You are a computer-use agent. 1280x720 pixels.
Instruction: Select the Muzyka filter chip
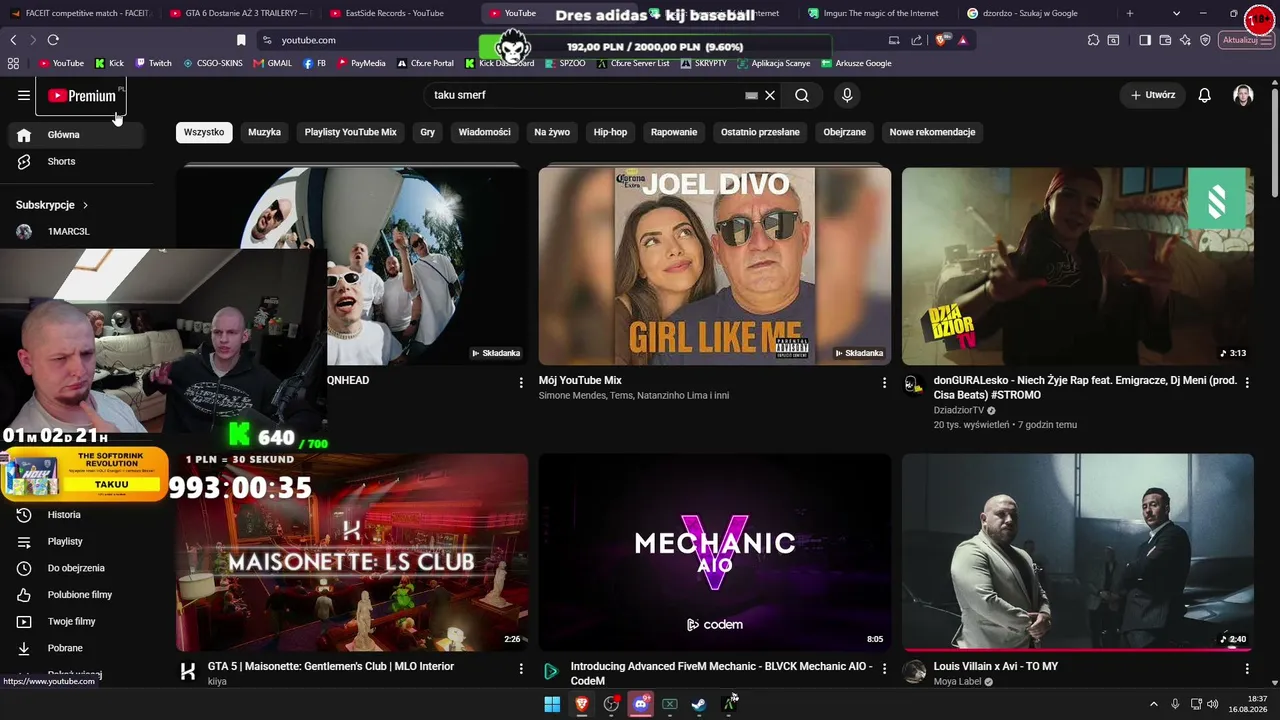click(x=264, y=132)
